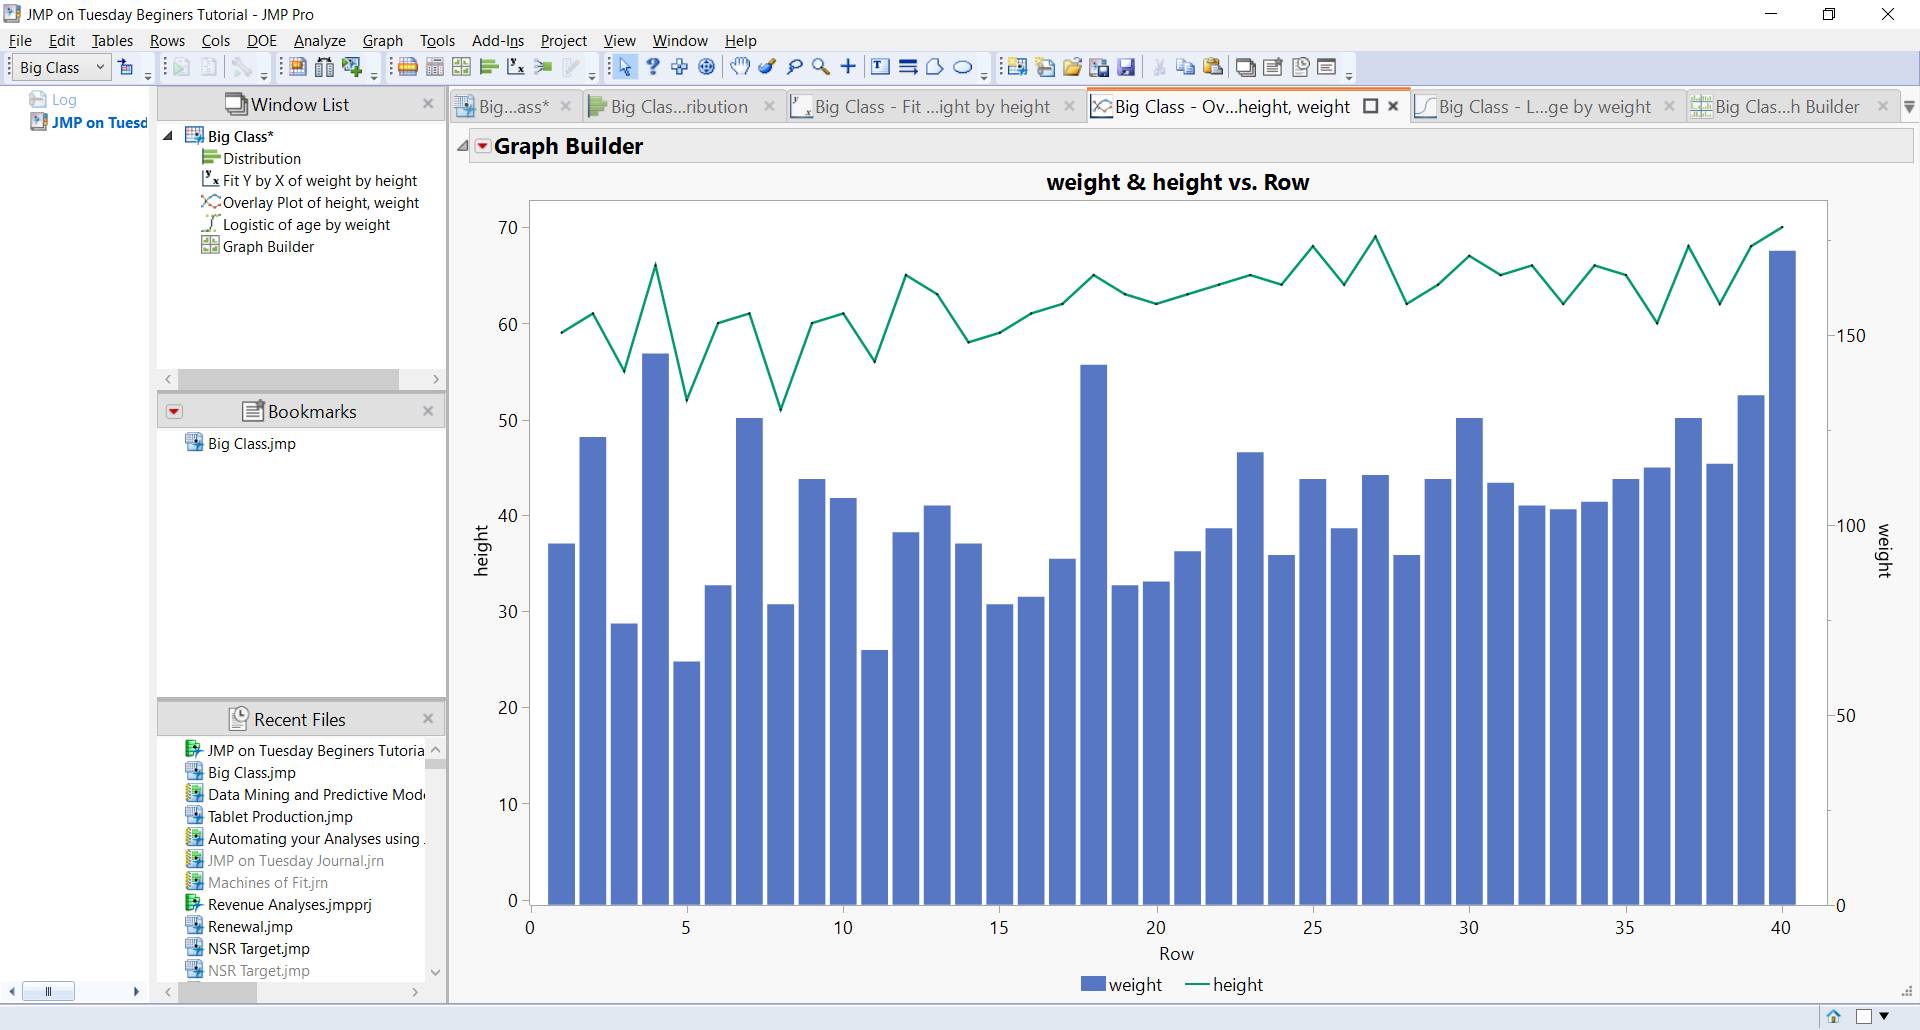
Task: Choose the Crosshairs tool
Action: click(x=848, y=67)
